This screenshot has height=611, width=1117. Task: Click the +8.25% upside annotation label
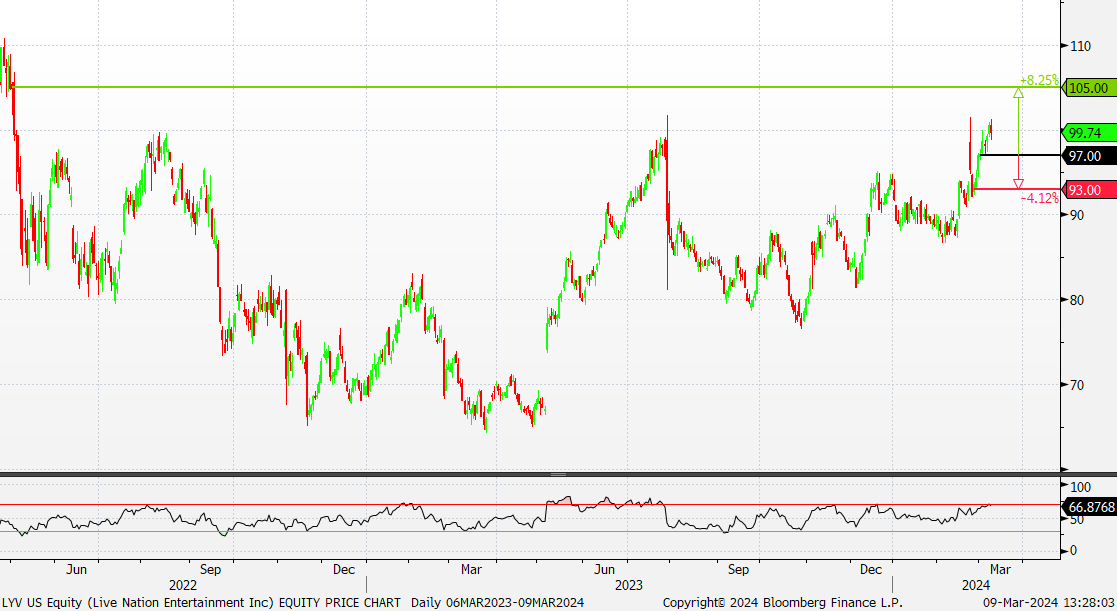tap(1039, 80)
